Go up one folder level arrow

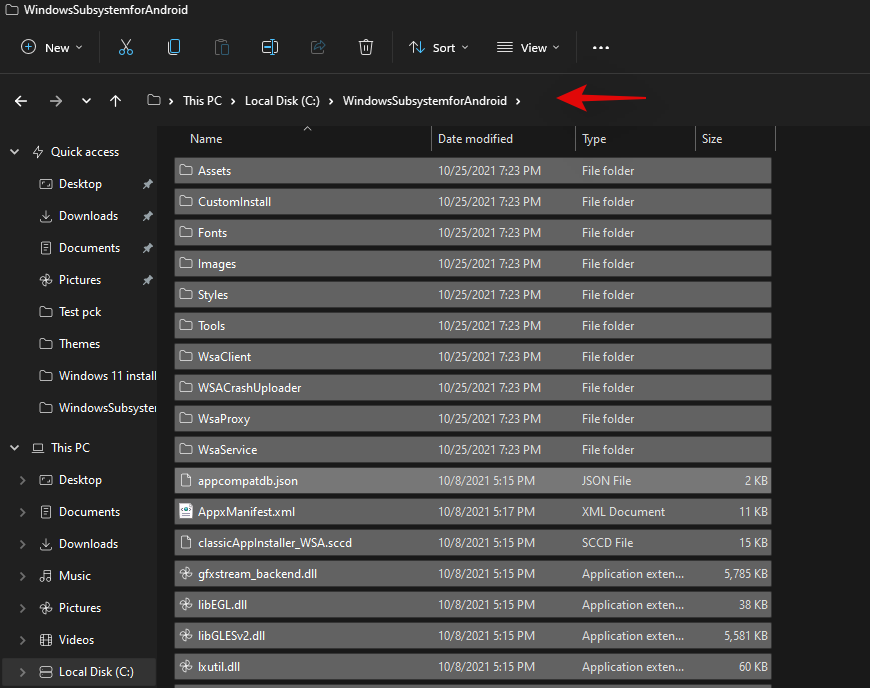116,101
